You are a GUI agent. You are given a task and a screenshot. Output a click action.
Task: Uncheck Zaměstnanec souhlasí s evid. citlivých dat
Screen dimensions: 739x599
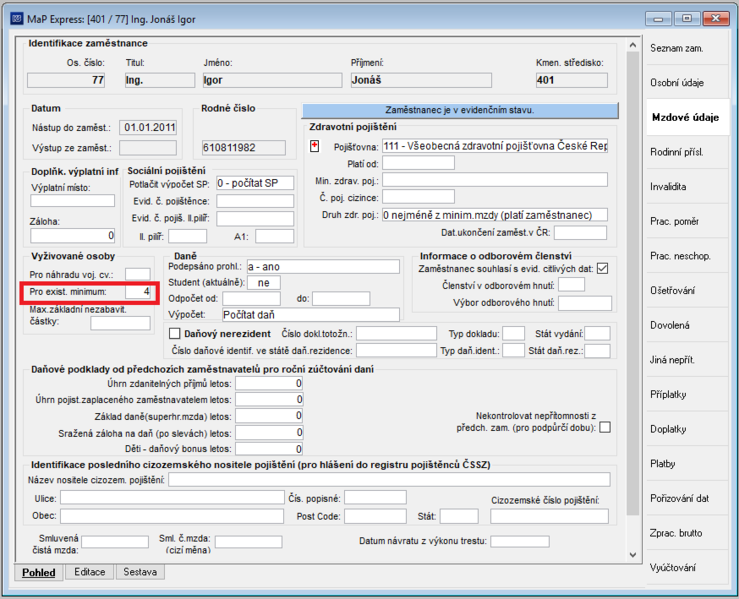(602, 269)
